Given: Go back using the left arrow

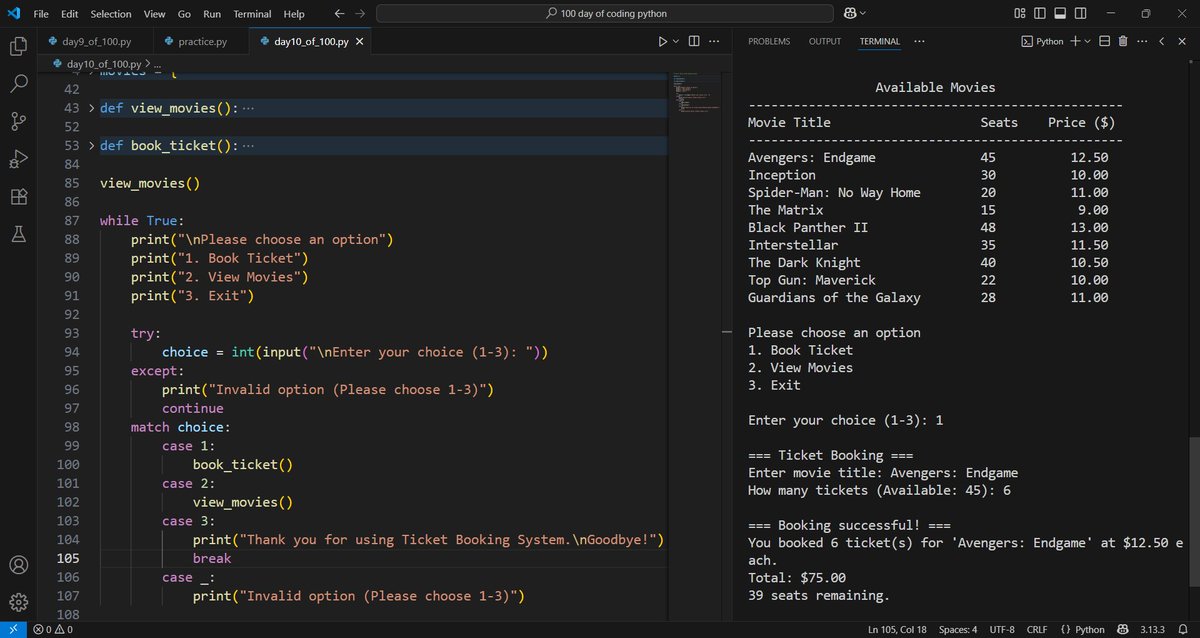Looking at the screenshot, I should coord(339,13).
